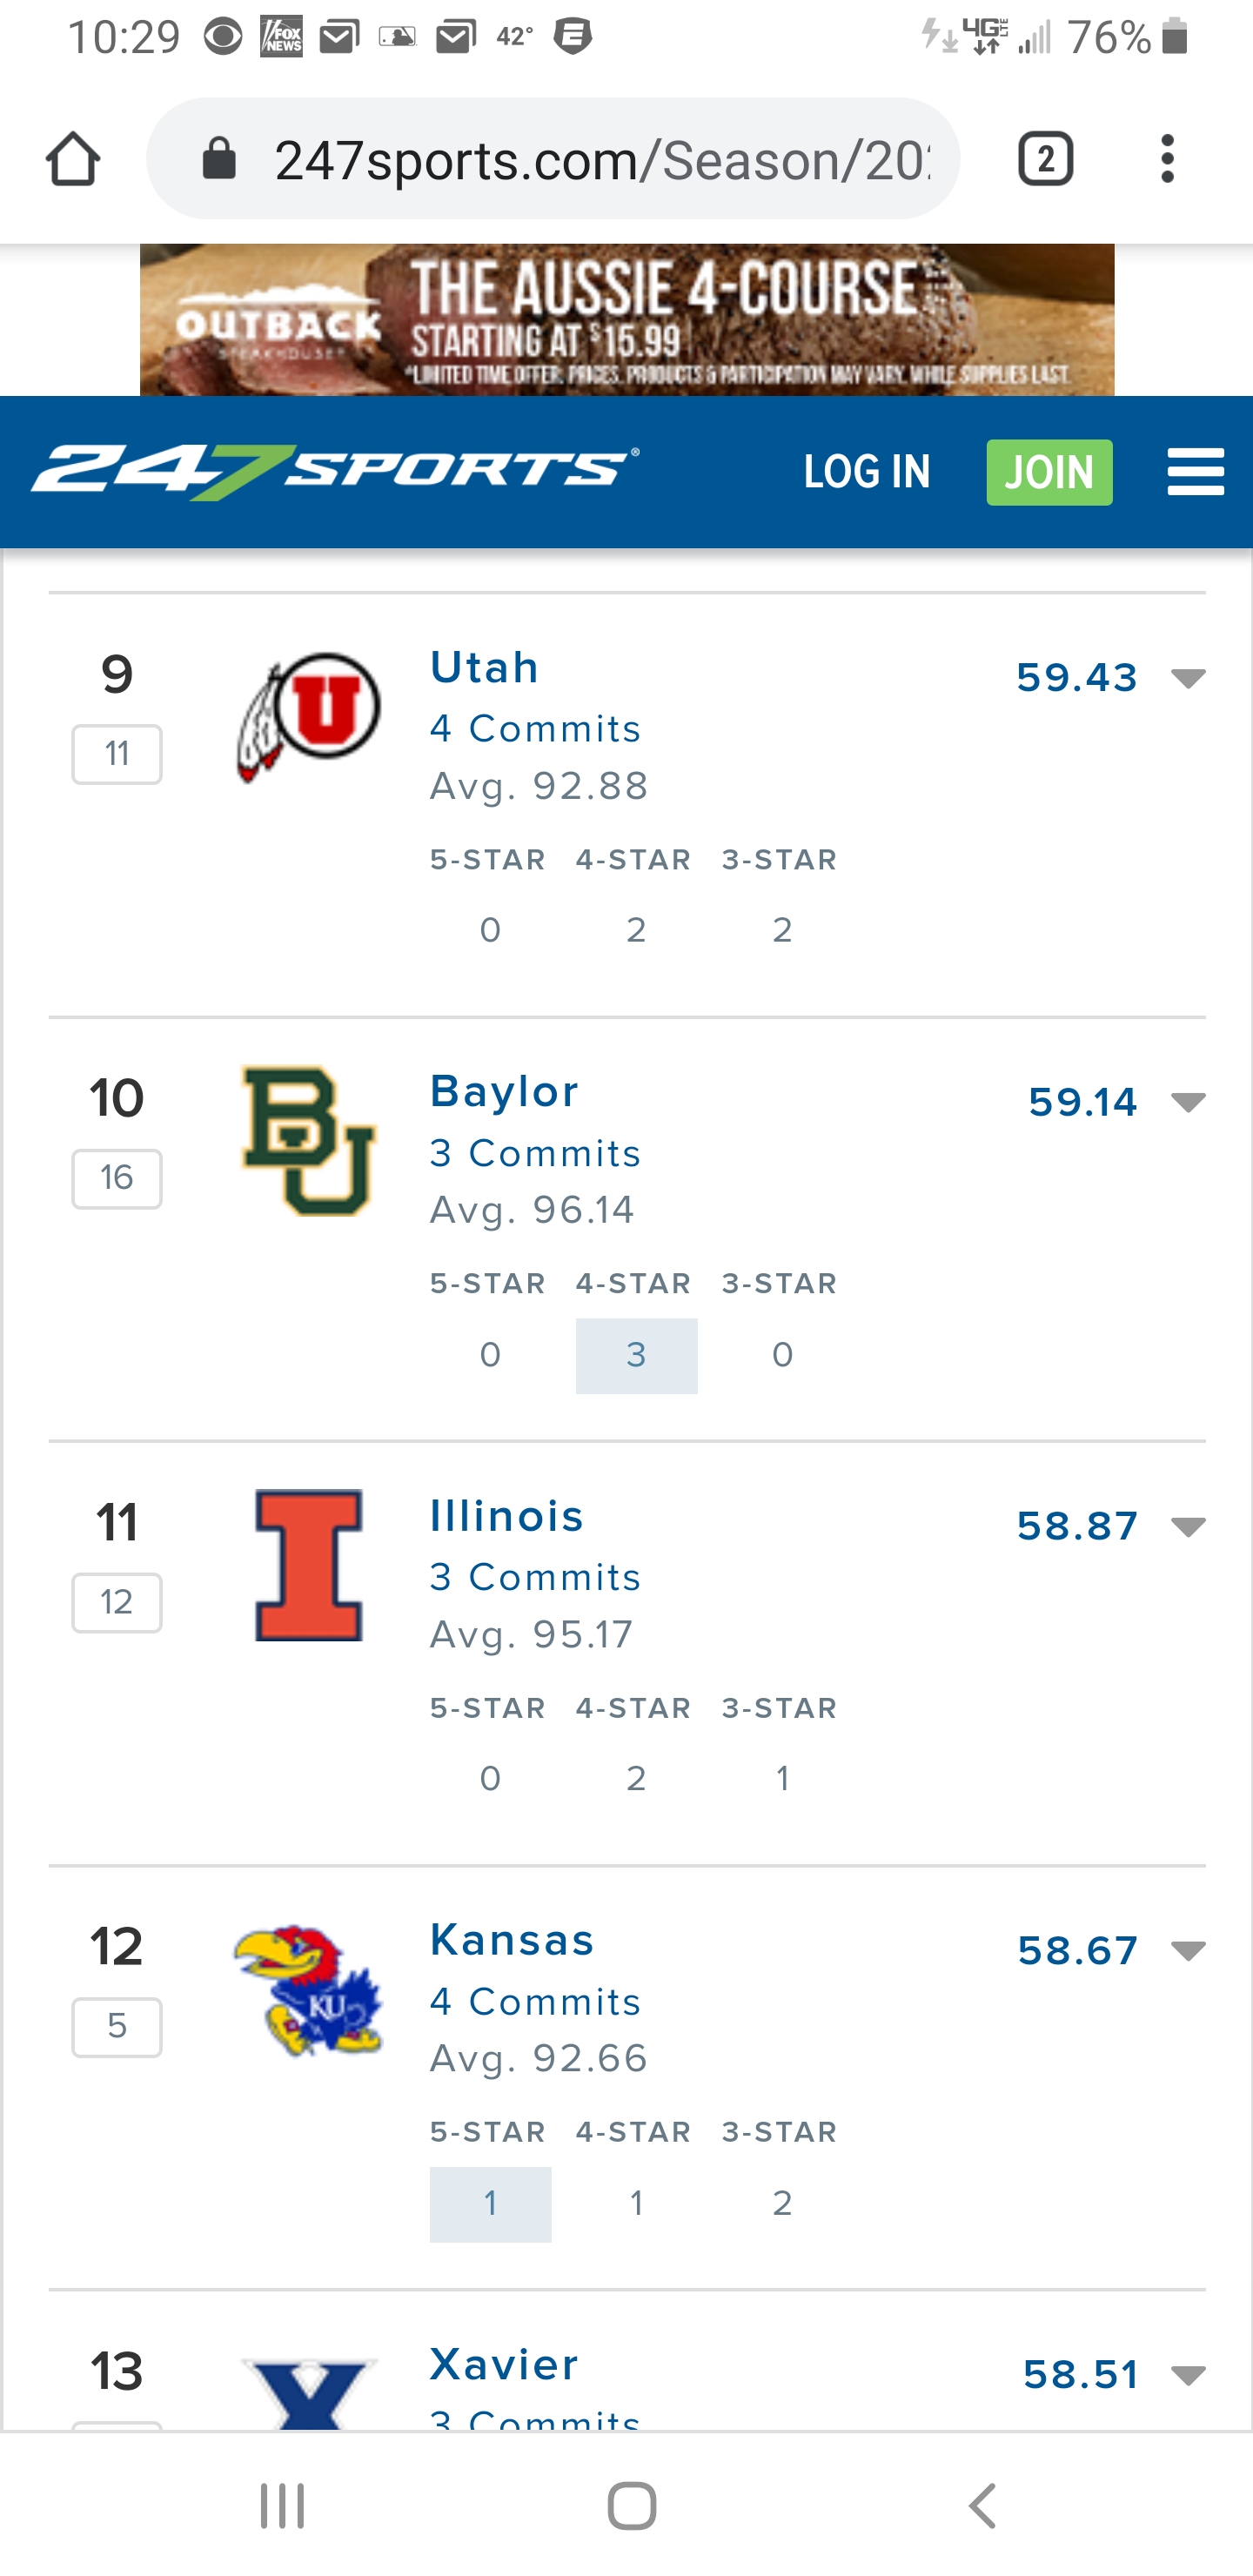Tap the Outback Steakhouse ad banner
The width and height of the screenshot is (1253, 2576).
pos(627,320)
